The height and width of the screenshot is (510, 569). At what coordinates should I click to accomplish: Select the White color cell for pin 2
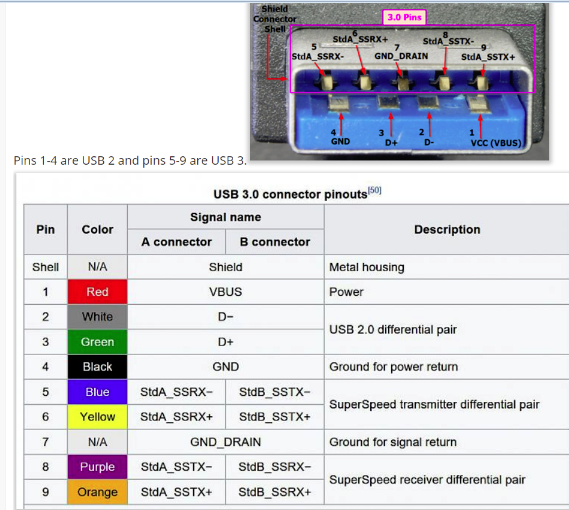click(x=97, y=317)
